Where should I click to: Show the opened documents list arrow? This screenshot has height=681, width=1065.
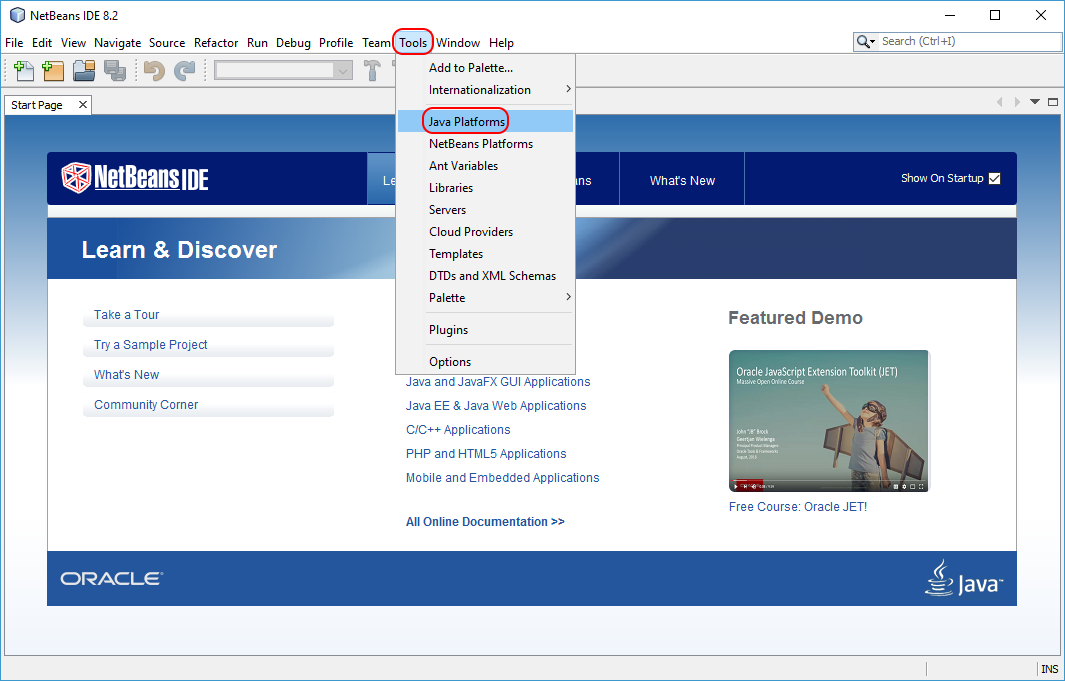click(x=1036, y=102)
